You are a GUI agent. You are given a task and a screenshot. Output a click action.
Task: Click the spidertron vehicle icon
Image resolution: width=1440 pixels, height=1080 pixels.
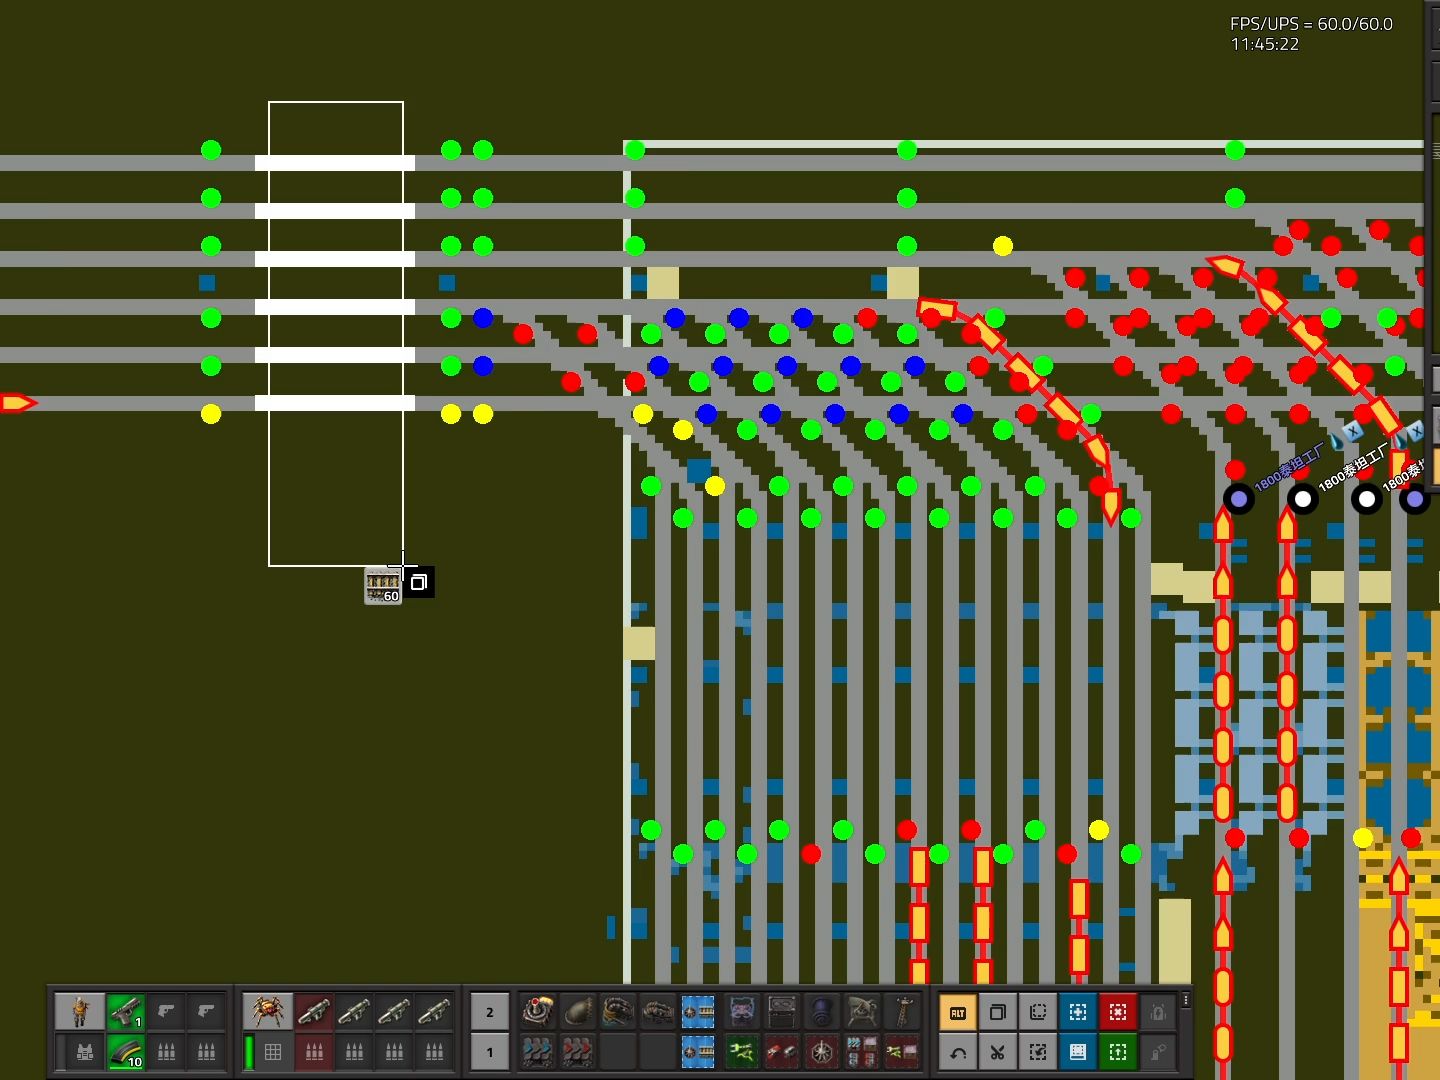coord(268,1012)
